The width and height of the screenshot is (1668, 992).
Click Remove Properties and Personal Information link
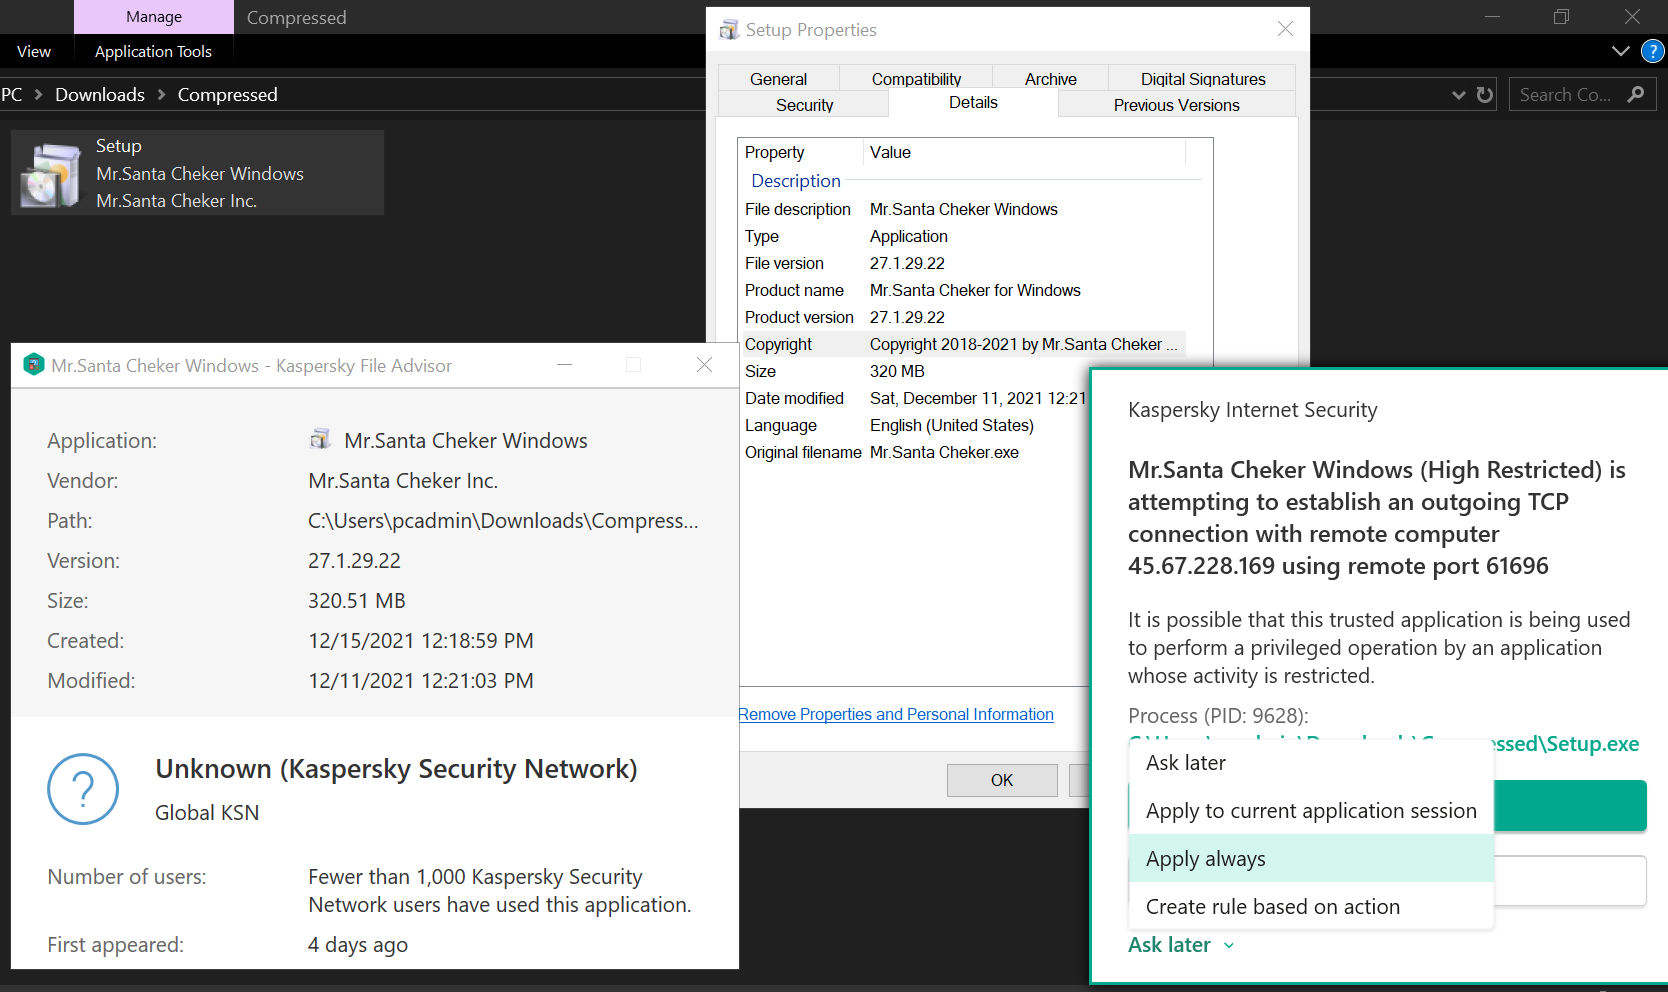(x=896, y=714)
